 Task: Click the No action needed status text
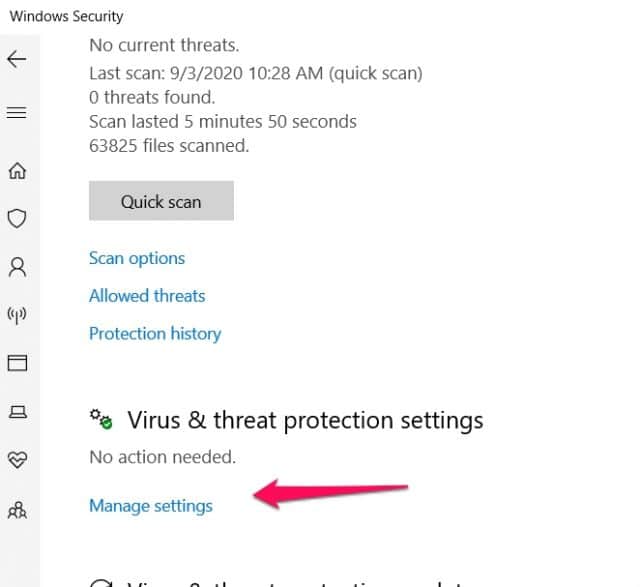click(162, 458)
